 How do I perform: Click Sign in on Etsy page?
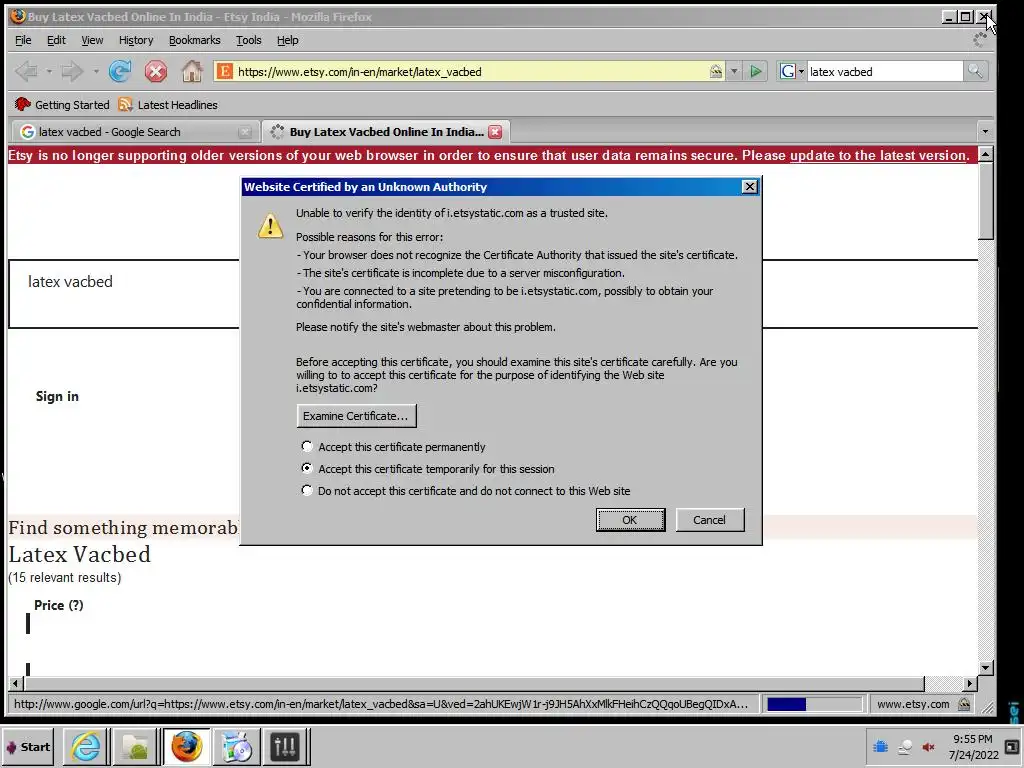[x=57, y=396]
